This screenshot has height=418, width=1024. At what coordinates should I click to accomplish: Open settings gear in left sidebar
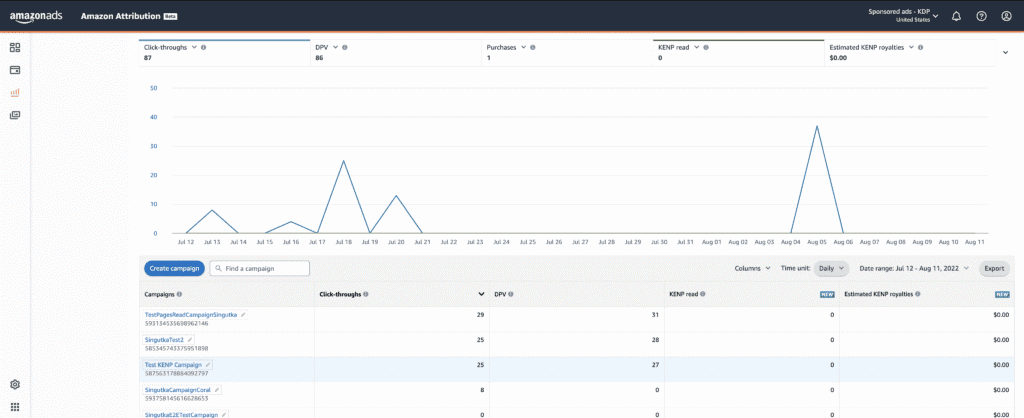tap(15, 384)
